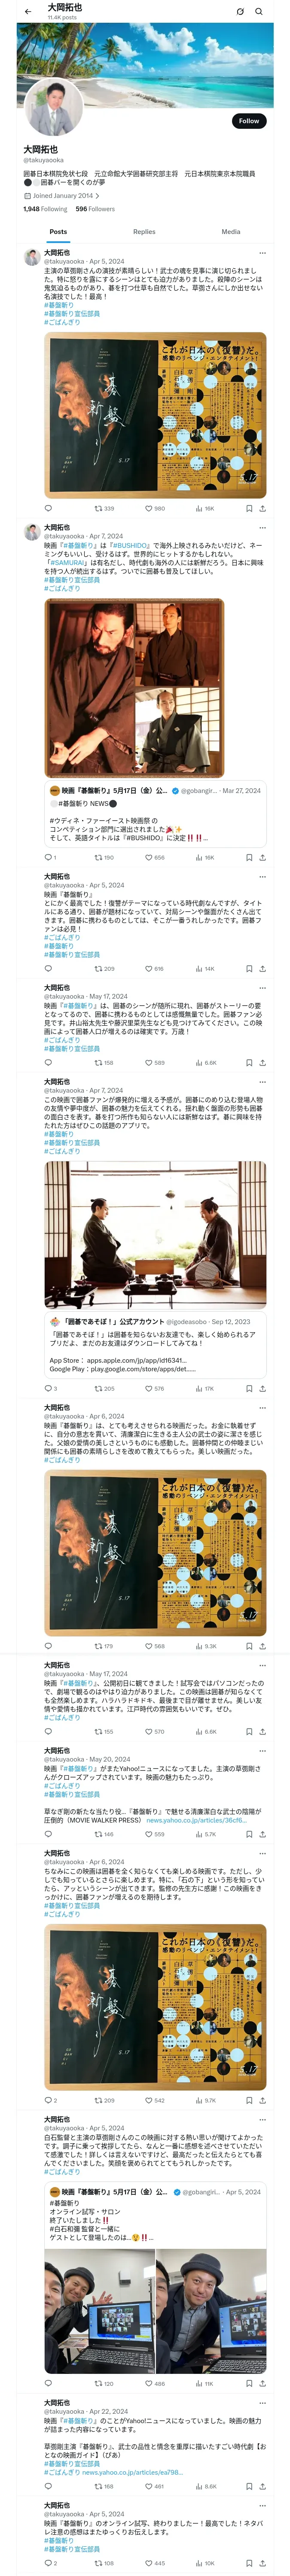290x2576 pixels.
Task: Expand the Joined January 2014 chevron
Action: coord(99,196)
